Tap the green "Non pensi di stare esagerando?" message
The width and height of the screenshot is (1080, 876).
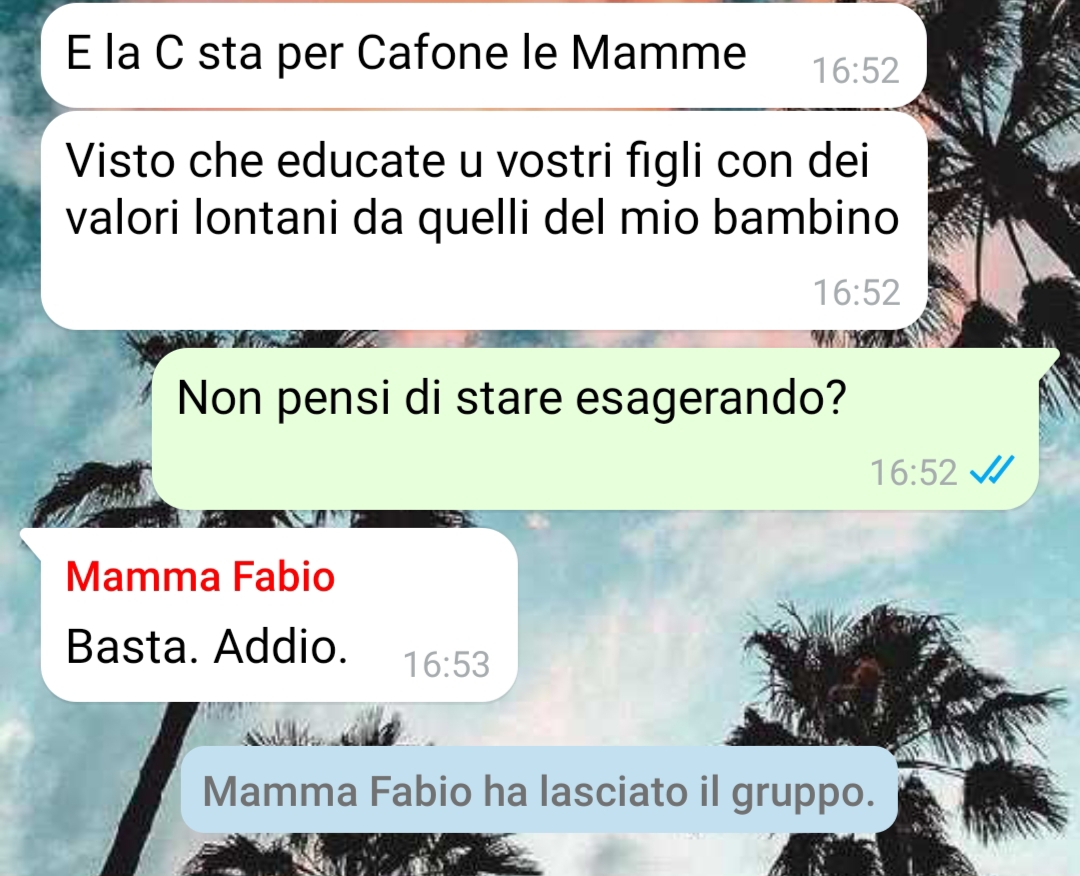tap(595, 429)
